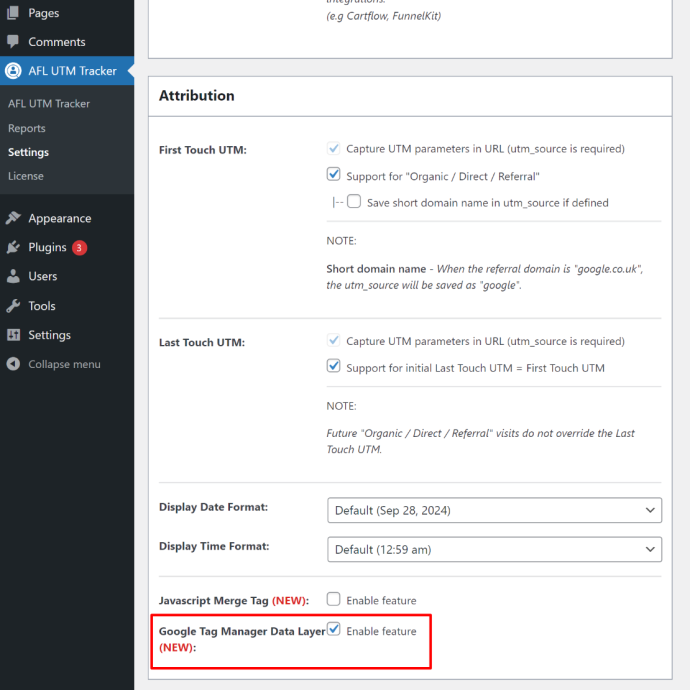Toggle First Touch Capture UTM parameters checkbox
Screen dimensions: 690x690
[333, 148]
